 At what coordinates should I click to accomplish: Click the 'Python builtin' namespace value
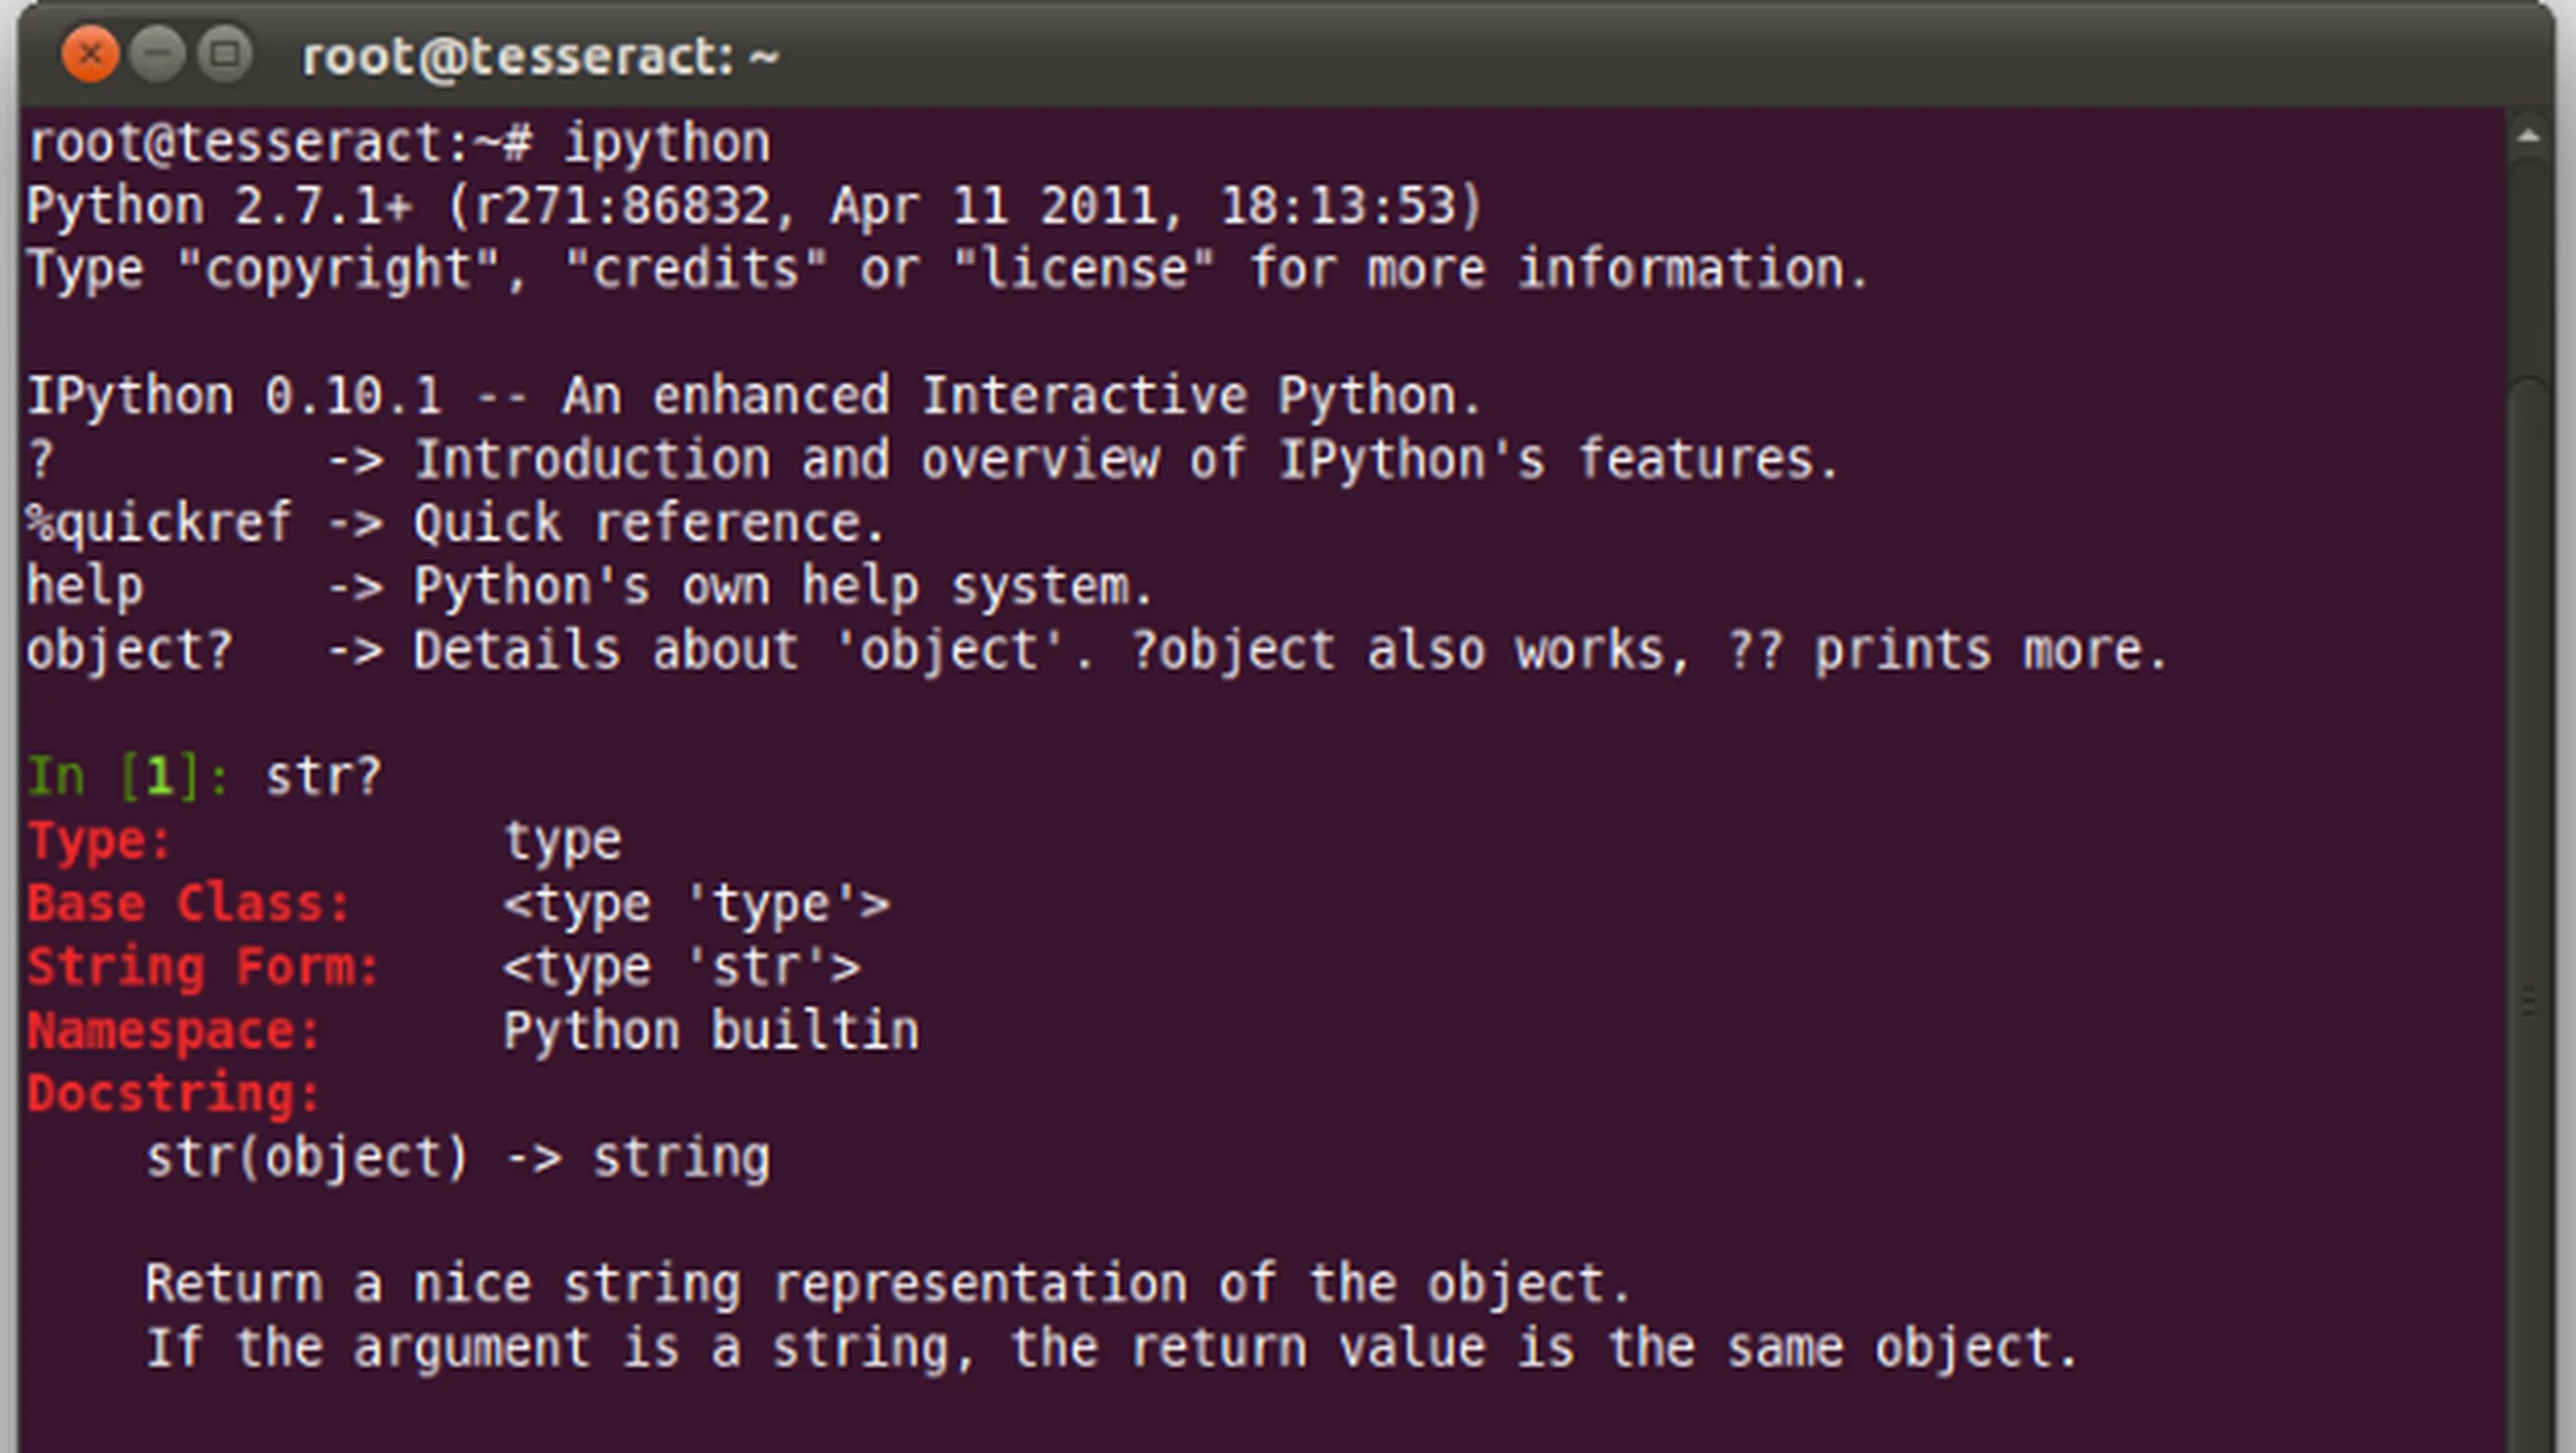click(710, 1031)
